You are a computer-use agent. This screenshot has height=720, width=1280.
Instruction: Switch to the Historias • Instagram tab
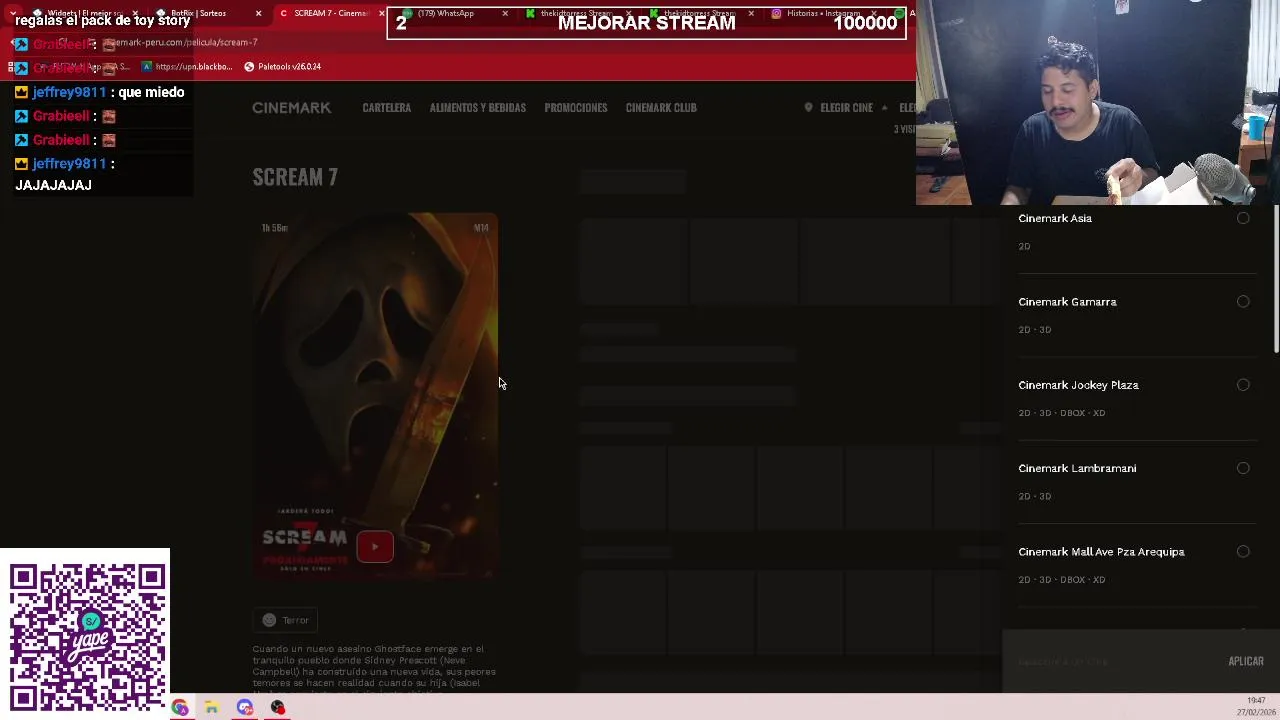[x=823, y=13]
